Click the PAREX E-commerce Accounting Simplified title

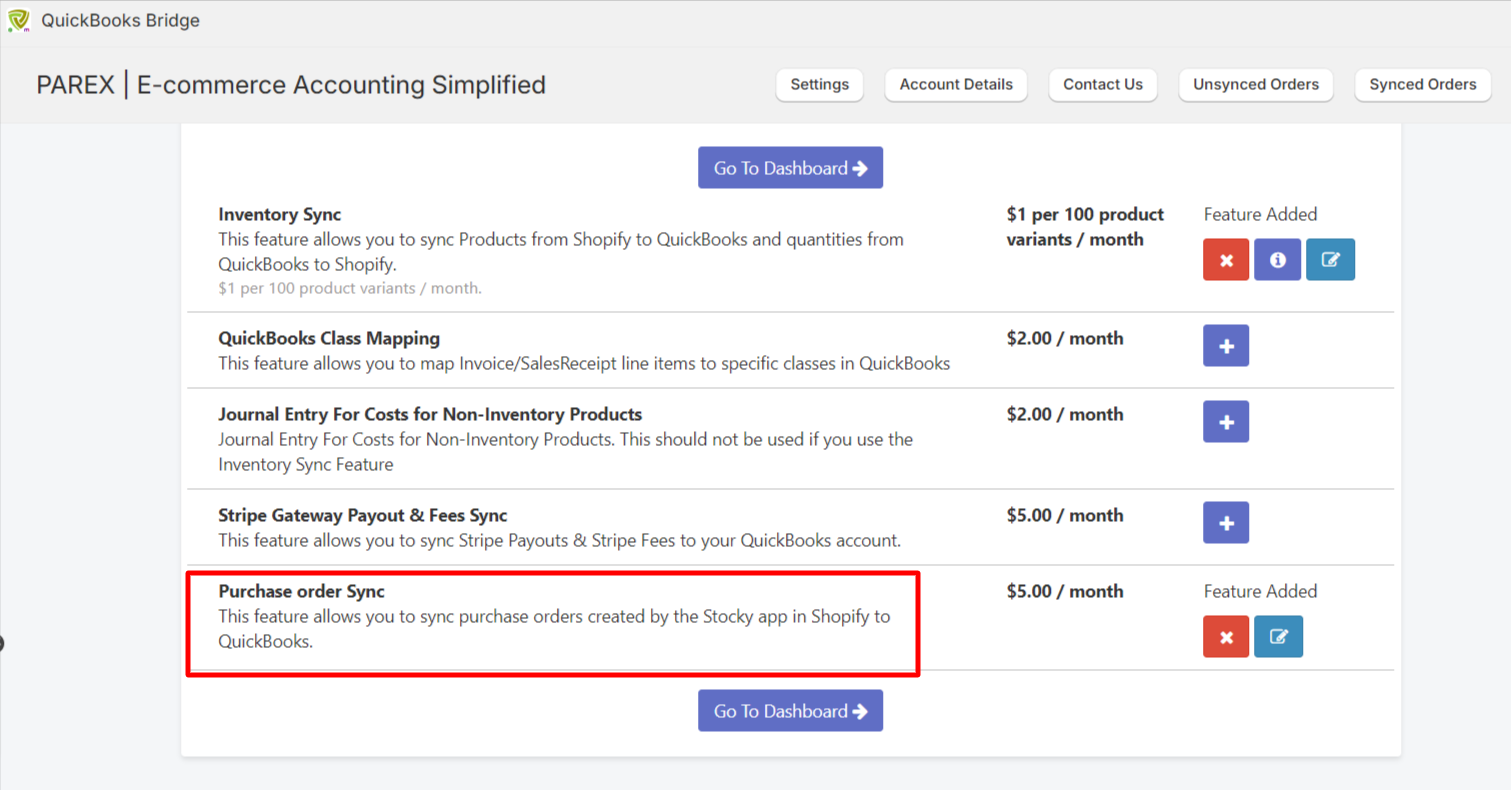(291, 85)
